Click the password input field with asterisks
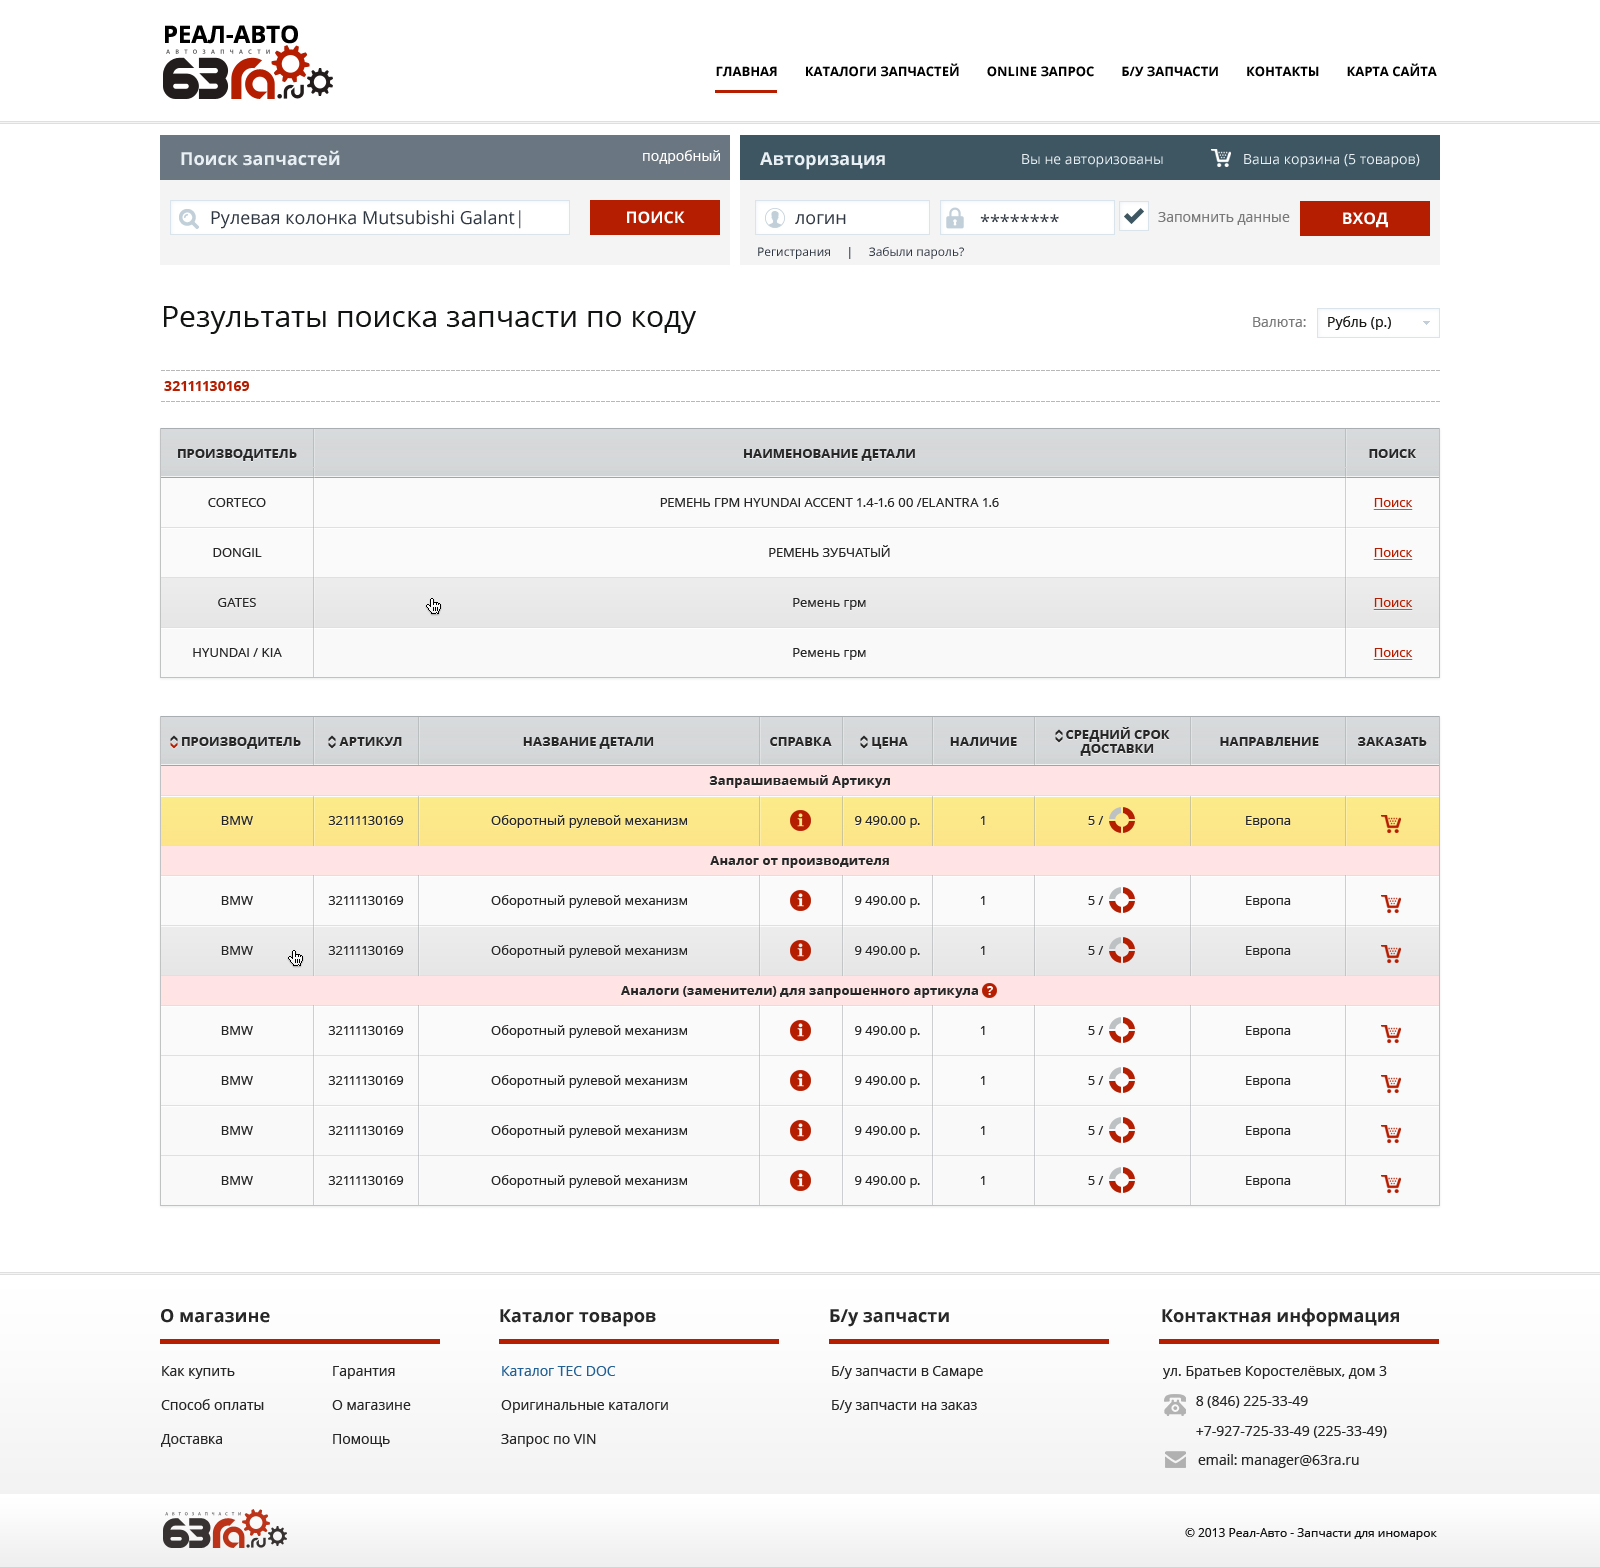The height and width of the screenshot is (1567, 1600). (x=1027, y=217)
